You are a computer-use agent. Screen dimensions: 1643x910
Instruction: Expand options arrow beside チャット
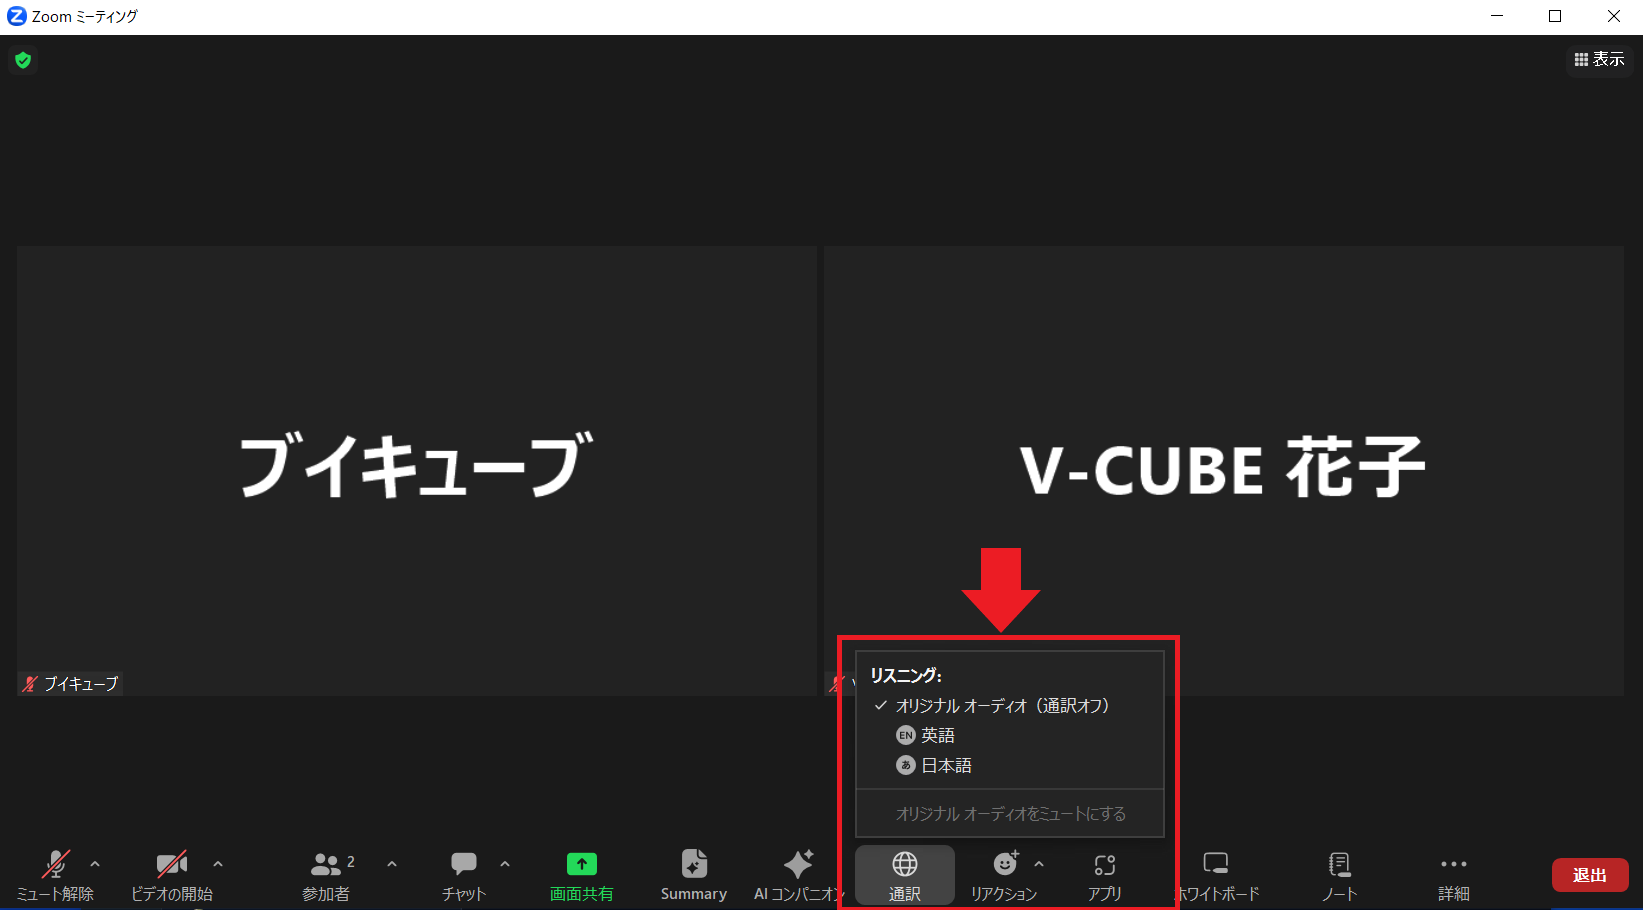[505, 864]
